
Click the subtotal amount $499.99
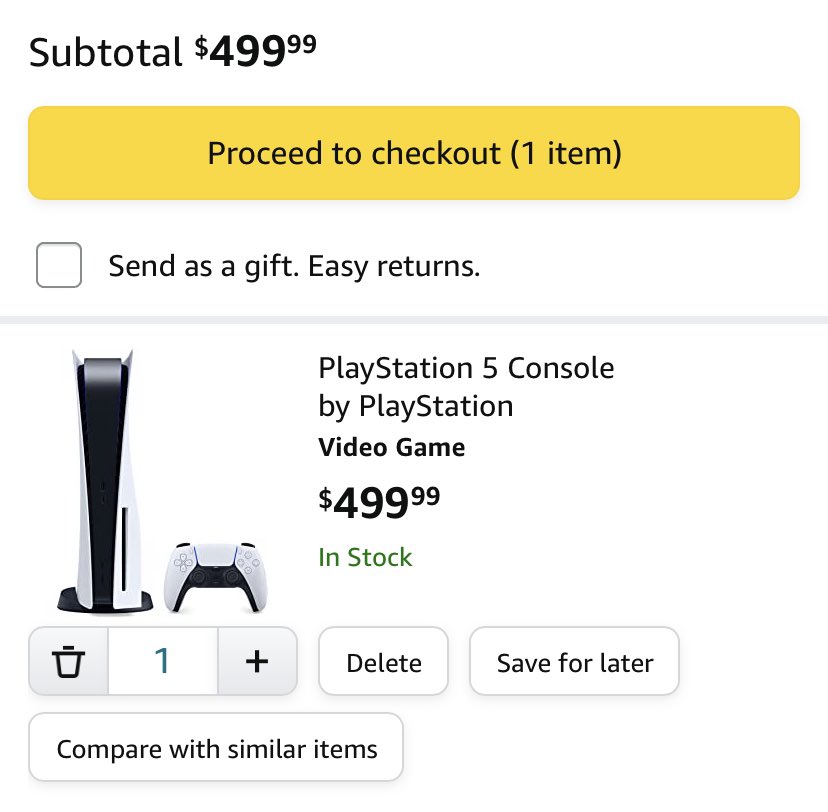[x=256, y=51]
